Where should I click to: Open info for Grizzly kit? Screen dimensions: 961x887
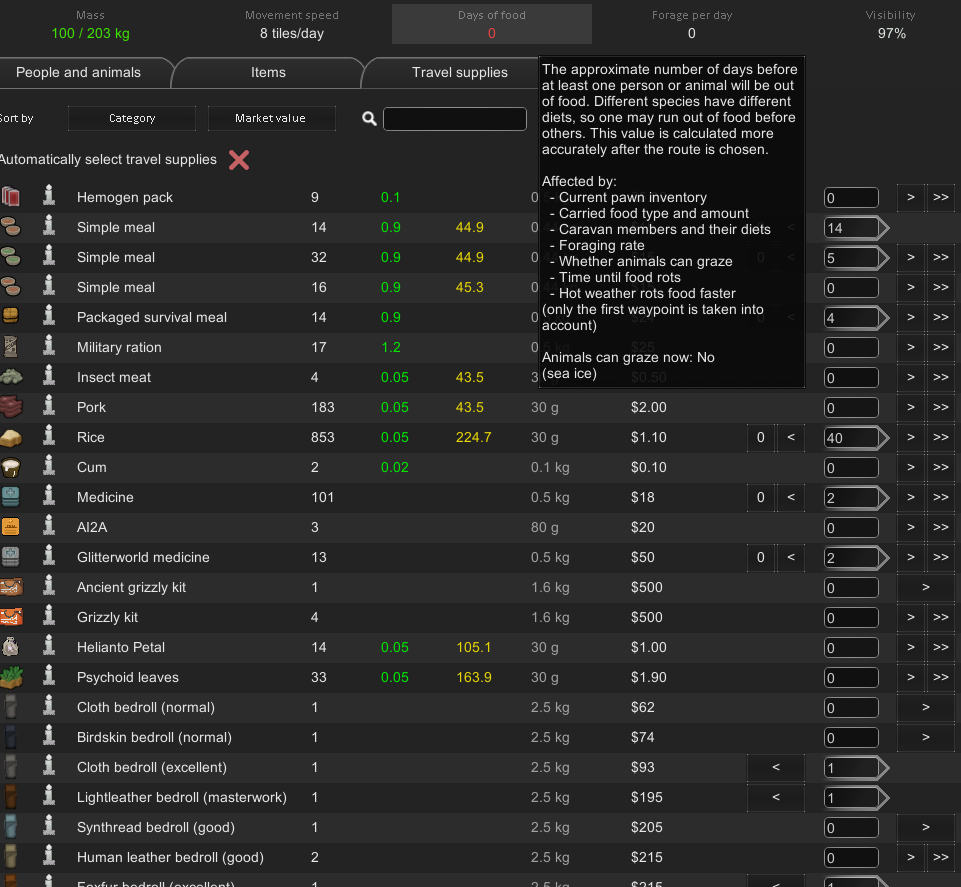pos(49,617)
